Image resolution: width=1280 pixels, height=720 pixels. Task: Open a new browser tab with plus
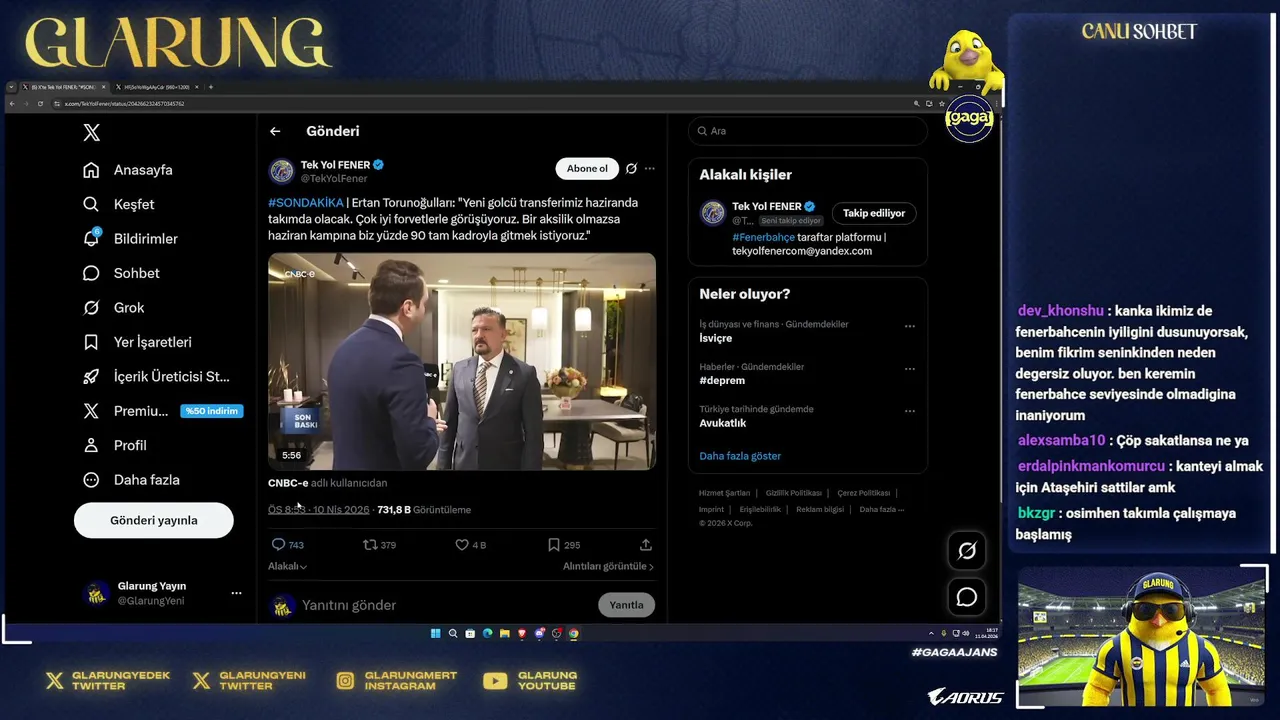(x=211, y=87)
